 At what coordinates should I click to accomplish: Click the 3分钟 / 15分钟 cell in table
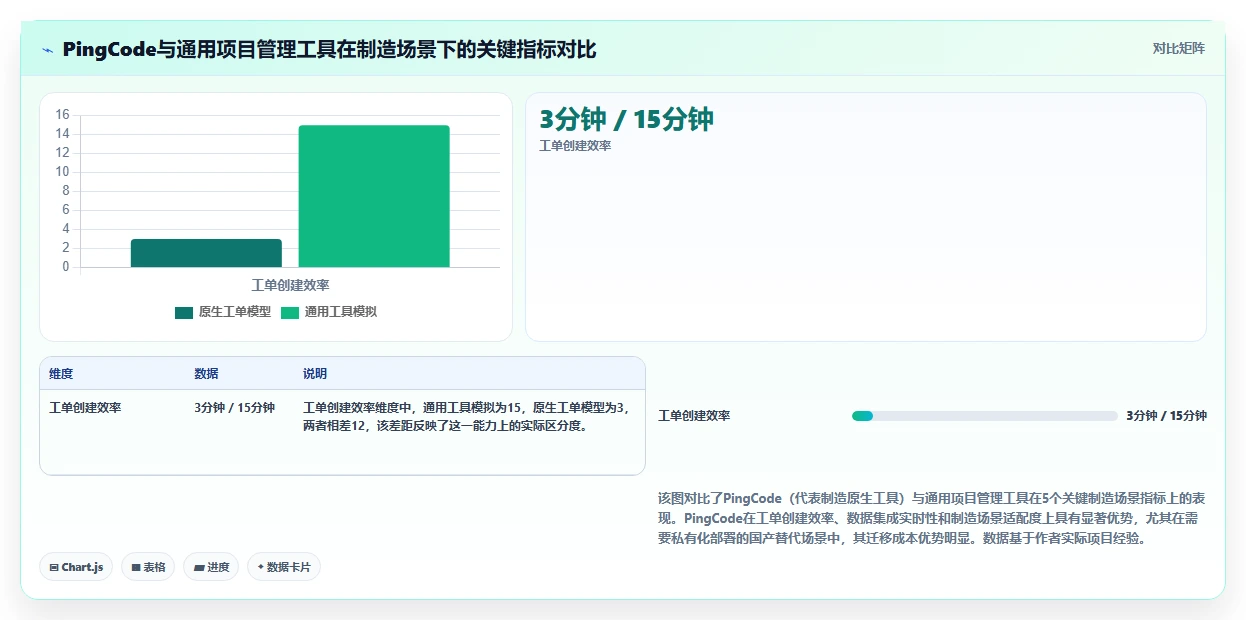234,408
